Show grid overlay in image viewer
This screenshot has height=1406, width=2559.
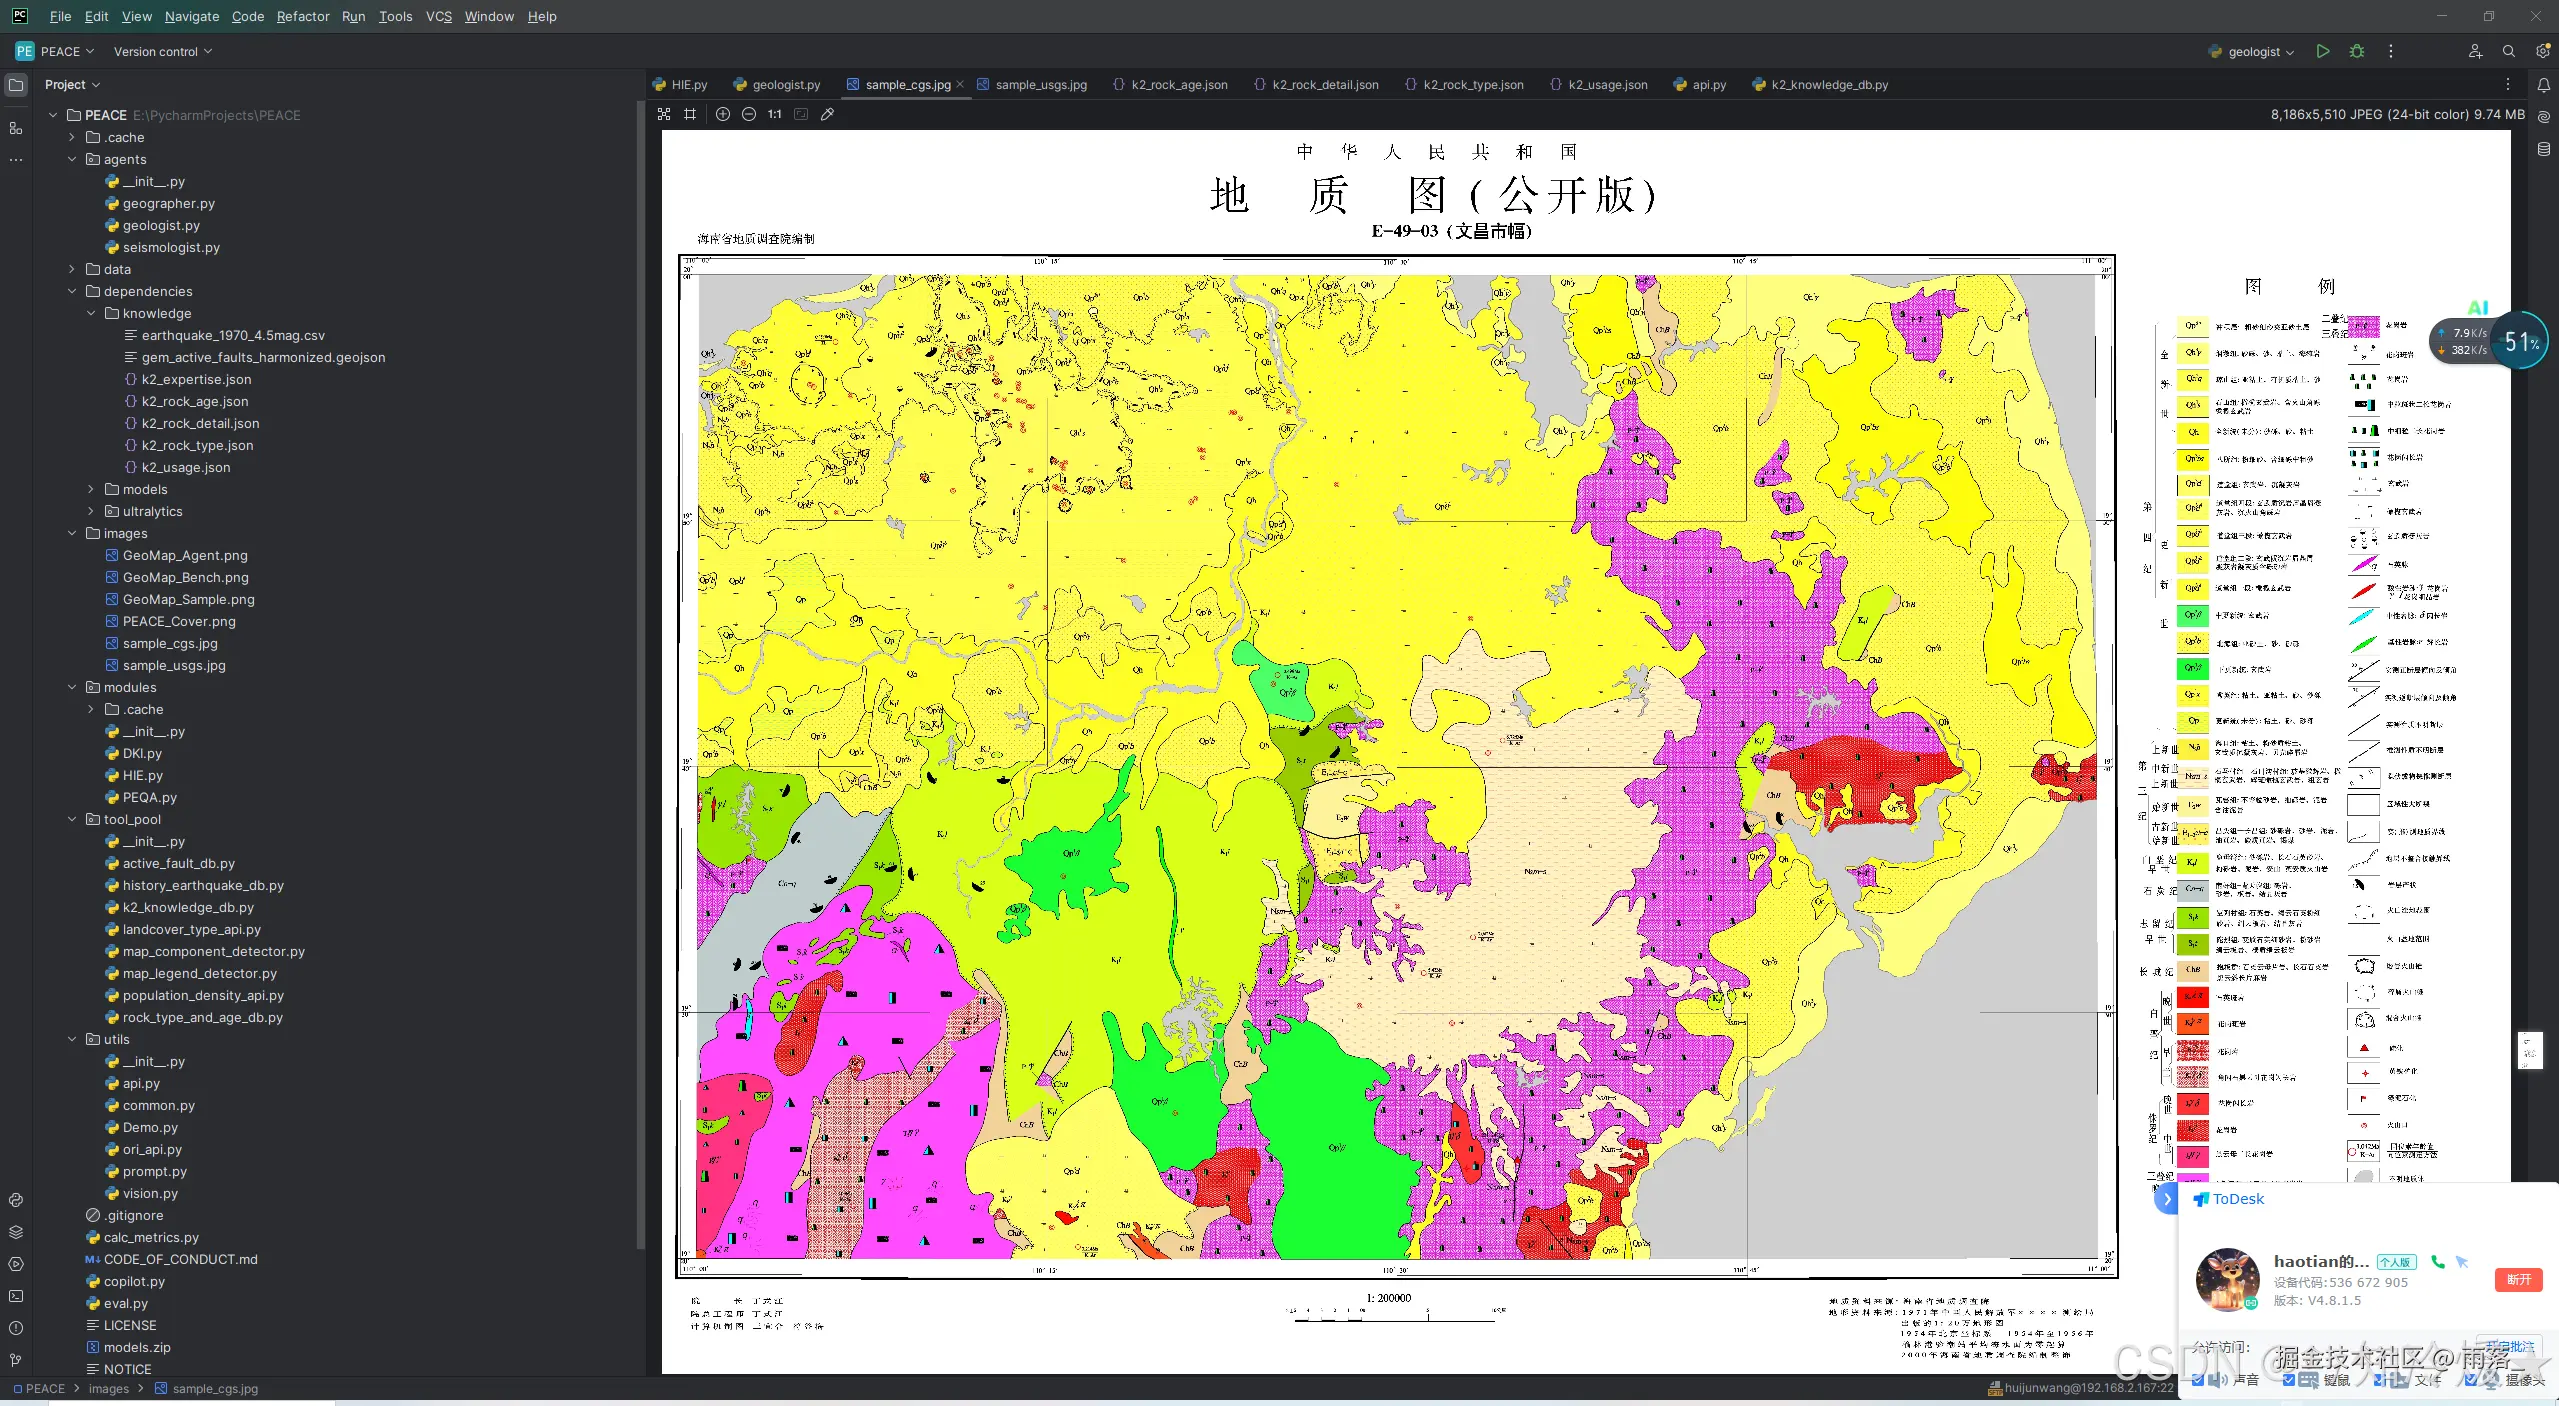(690, 114)
